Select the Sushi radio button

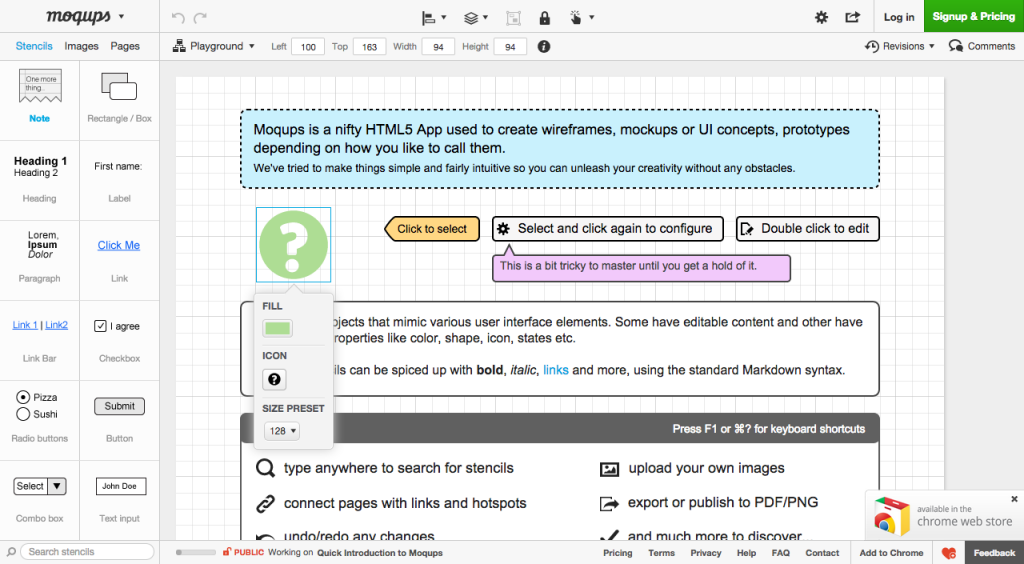pos(23,414)
